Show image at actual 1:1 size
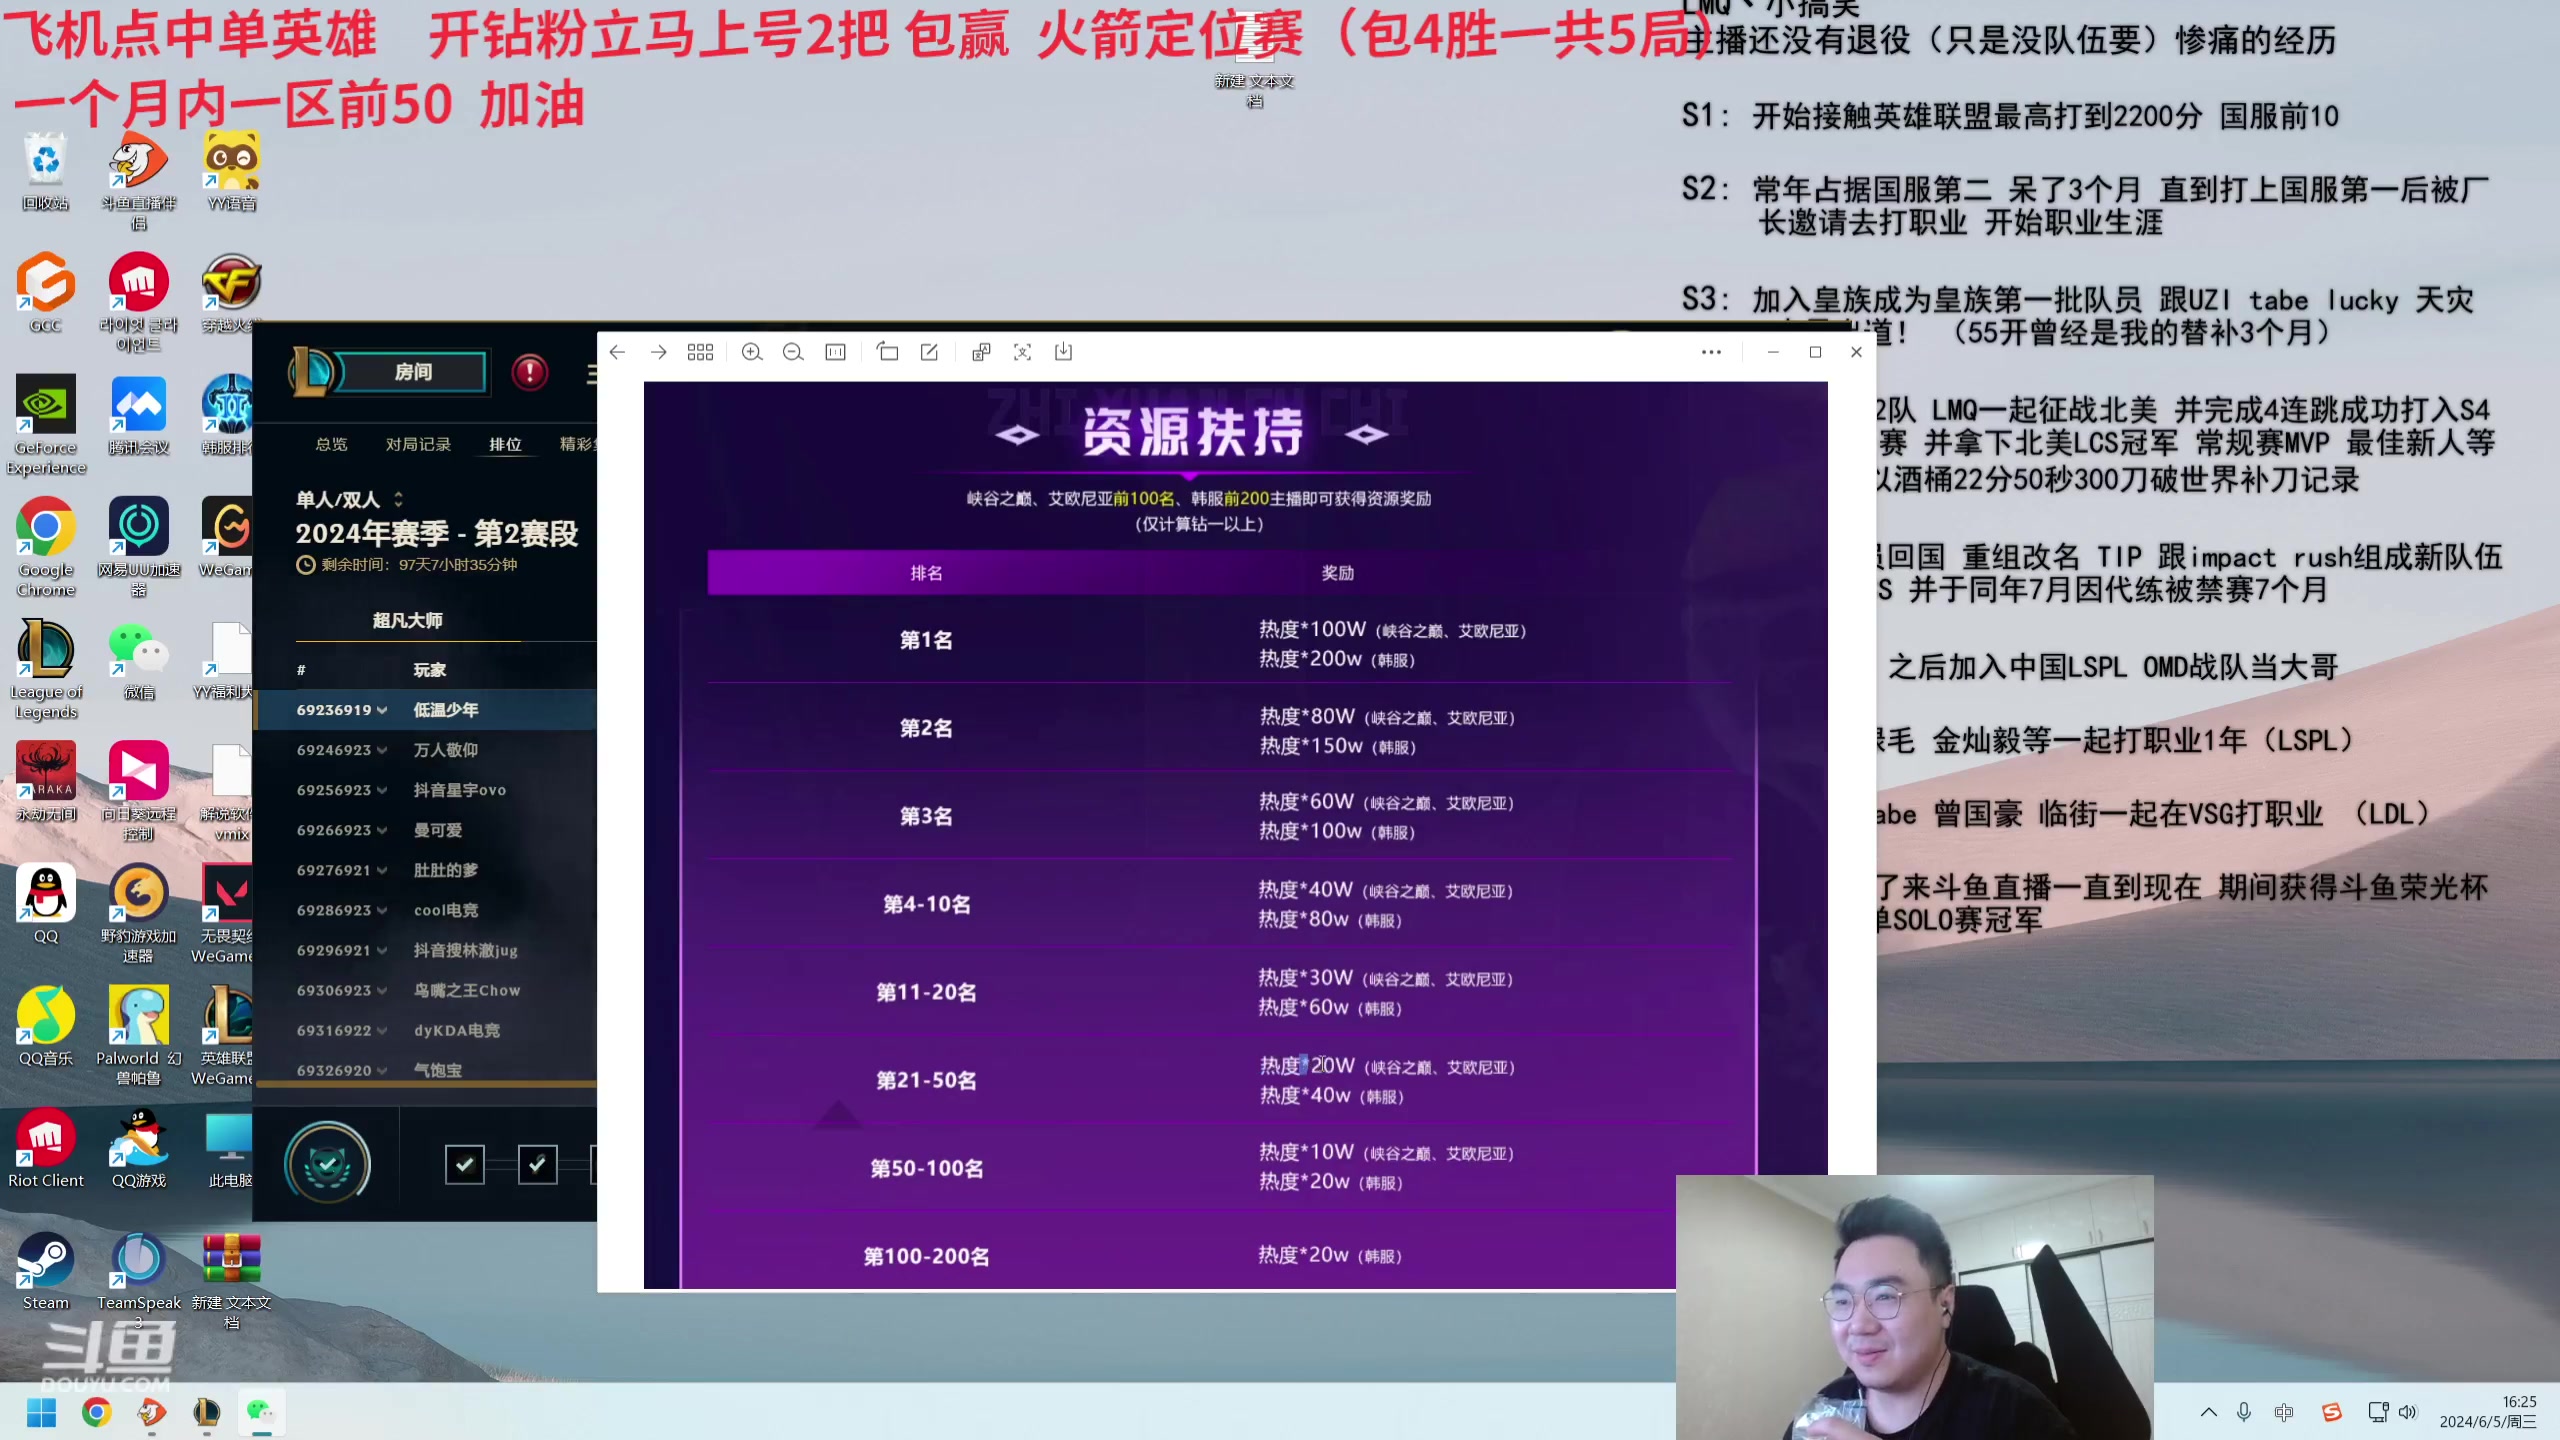This screenshot has height=1440, width=2560. click(x=835, y=352)
